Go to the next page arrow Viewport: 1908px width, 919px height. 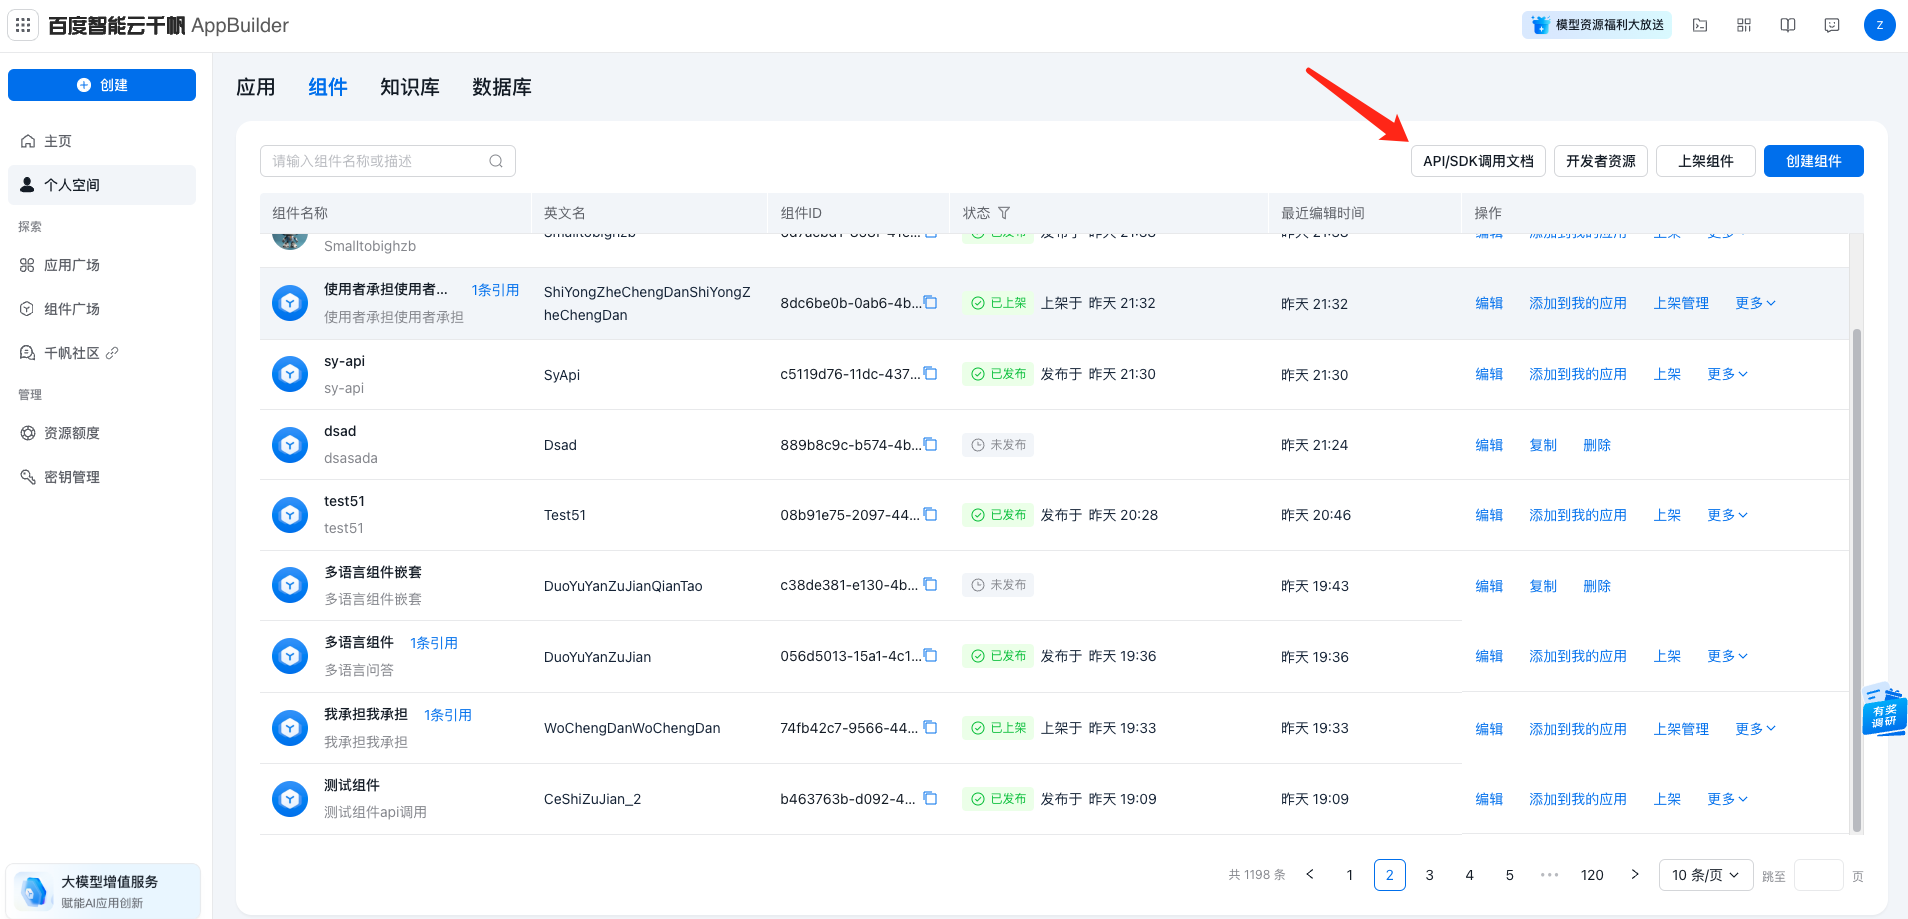pyautogui.click(x=1635, y=875)
